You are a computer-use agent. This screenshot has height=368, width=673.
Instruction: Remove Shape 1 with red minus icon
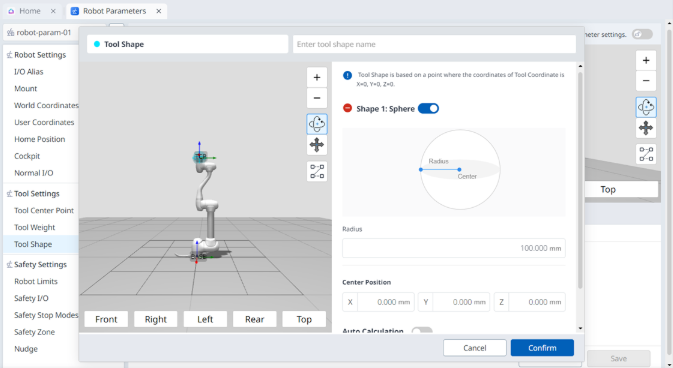pos(348,108)
